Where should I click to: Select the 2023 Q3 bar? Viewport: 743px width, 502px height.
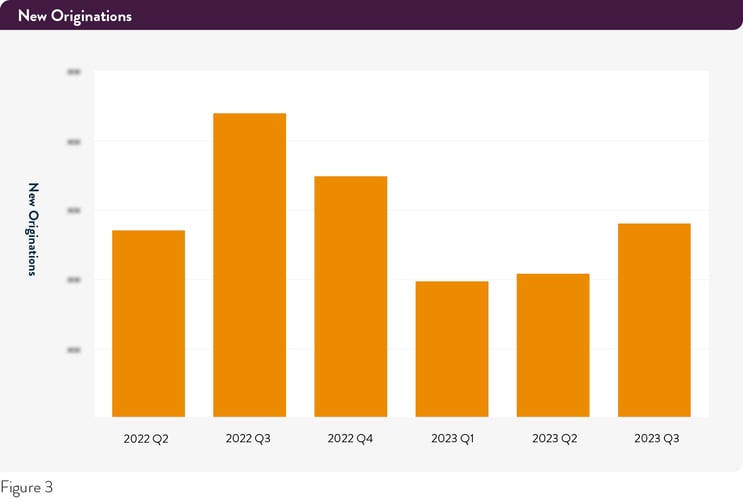[x=654, y=320]
